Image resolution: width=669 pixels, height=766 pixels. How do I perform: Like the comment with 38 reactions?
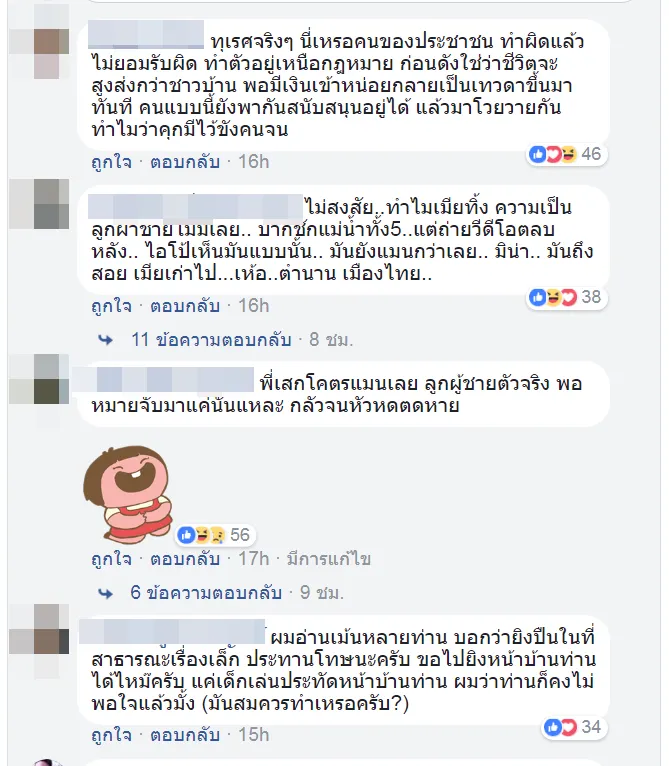[111, 306]
